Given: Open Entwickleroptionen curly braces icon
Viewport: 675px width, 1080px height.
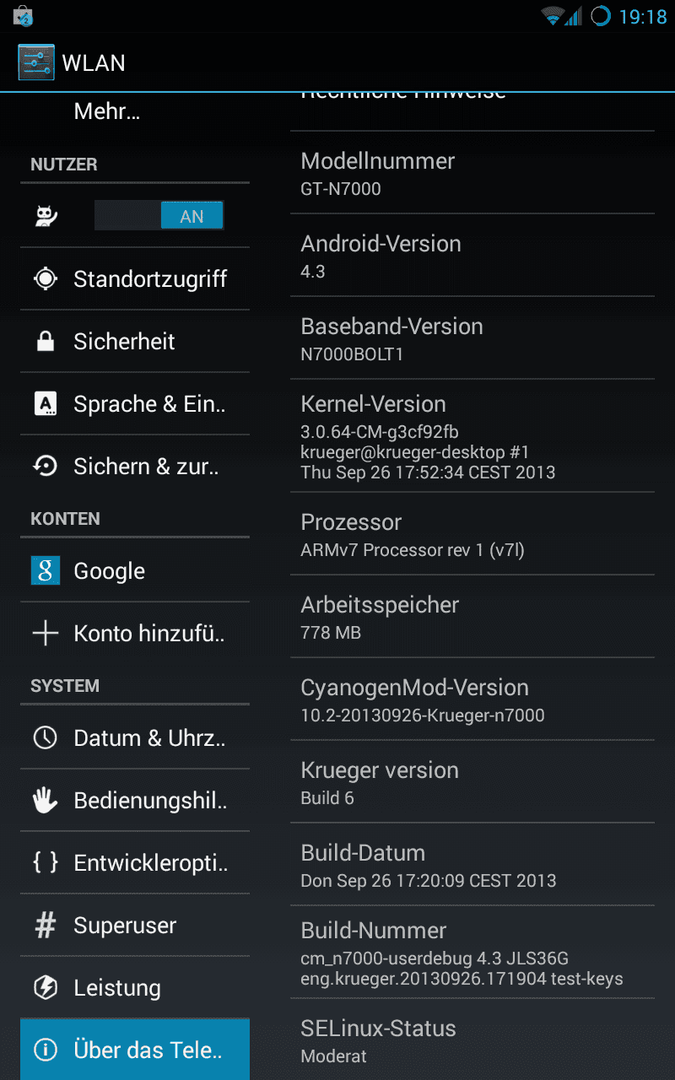Looking at the screenshot, I should 45,862.
